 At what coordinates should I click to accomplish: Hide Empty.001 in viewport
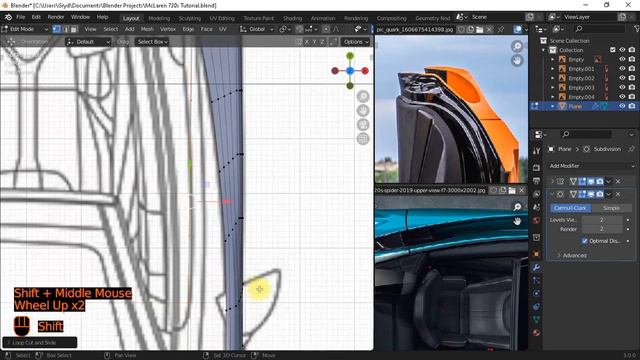(x=622, y=69)
